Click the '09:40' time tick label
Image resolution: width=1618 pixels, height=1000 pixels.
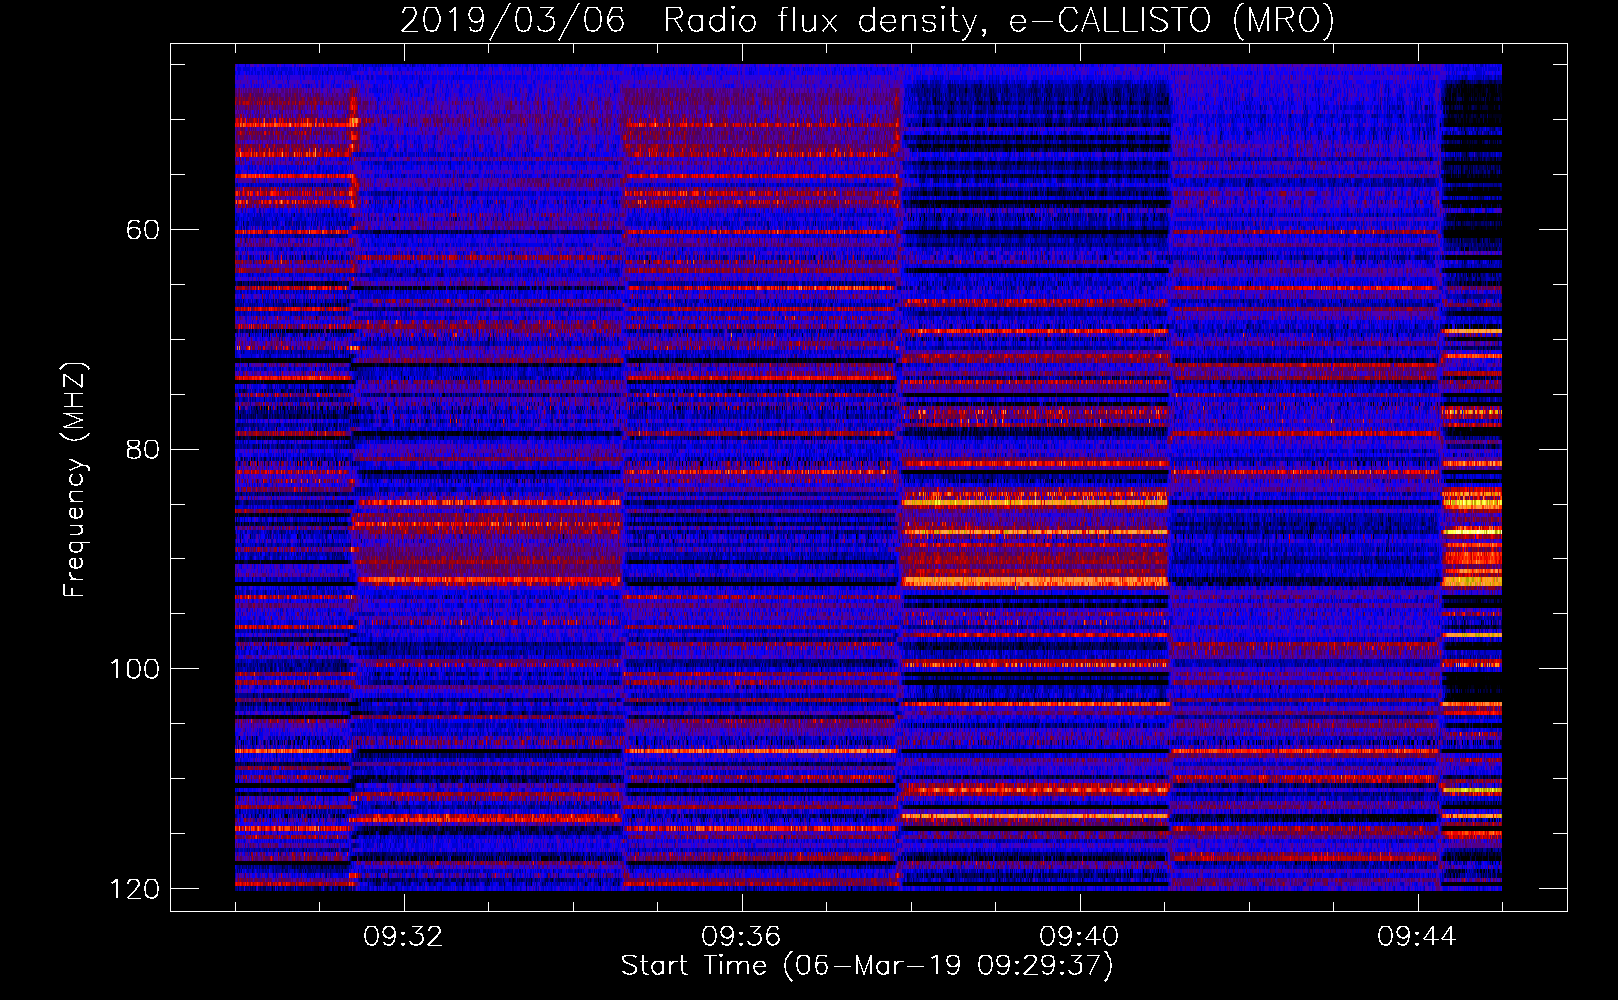tap(1079, 937)
